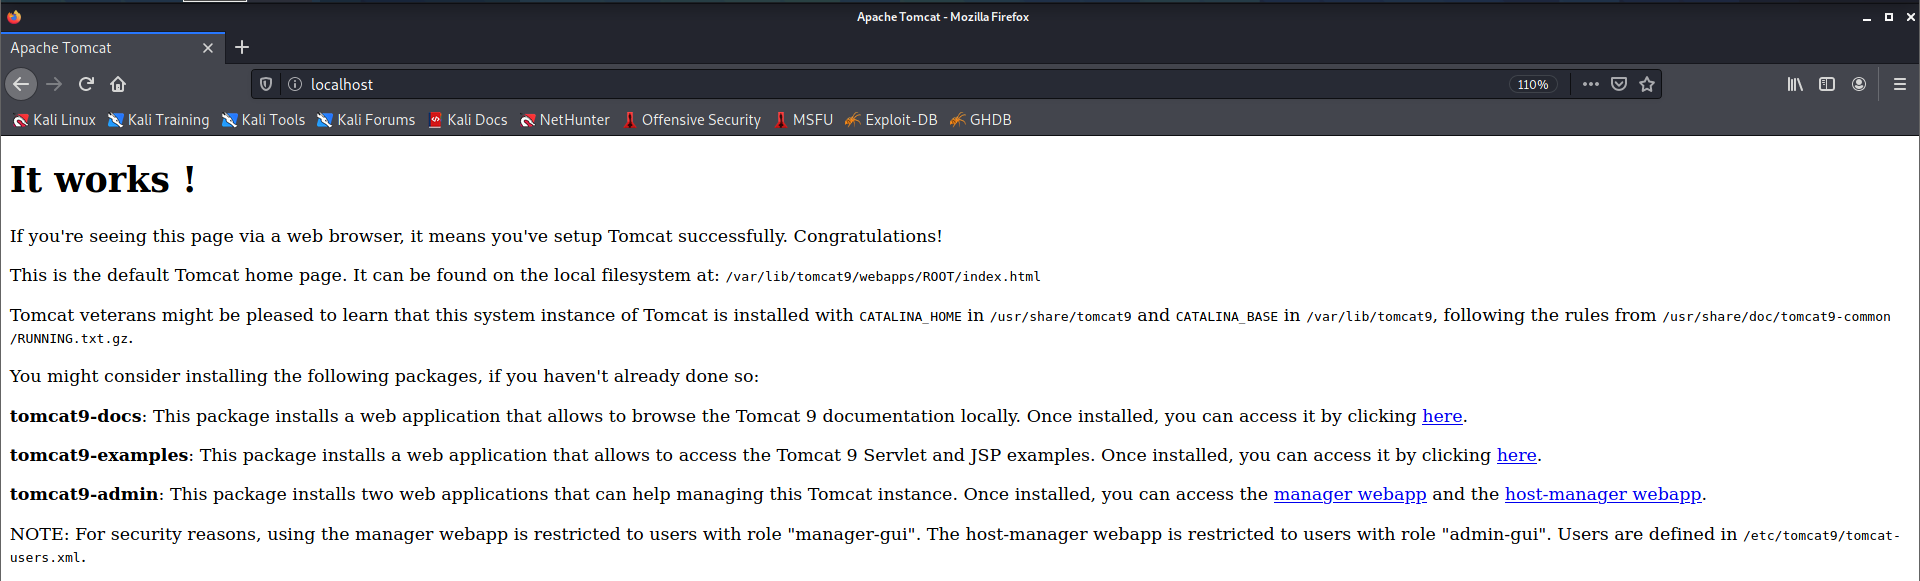Viewport: 1920px width, 581px height.
Task: Follow the tomcat9-docs 'here' link
Action: (1442, 416)
